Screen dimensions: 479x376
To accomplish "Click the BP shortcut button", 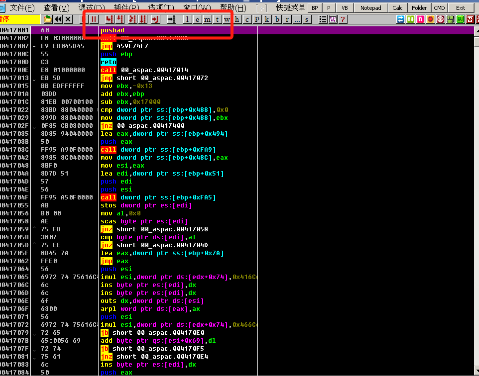I will pos(315,8).
